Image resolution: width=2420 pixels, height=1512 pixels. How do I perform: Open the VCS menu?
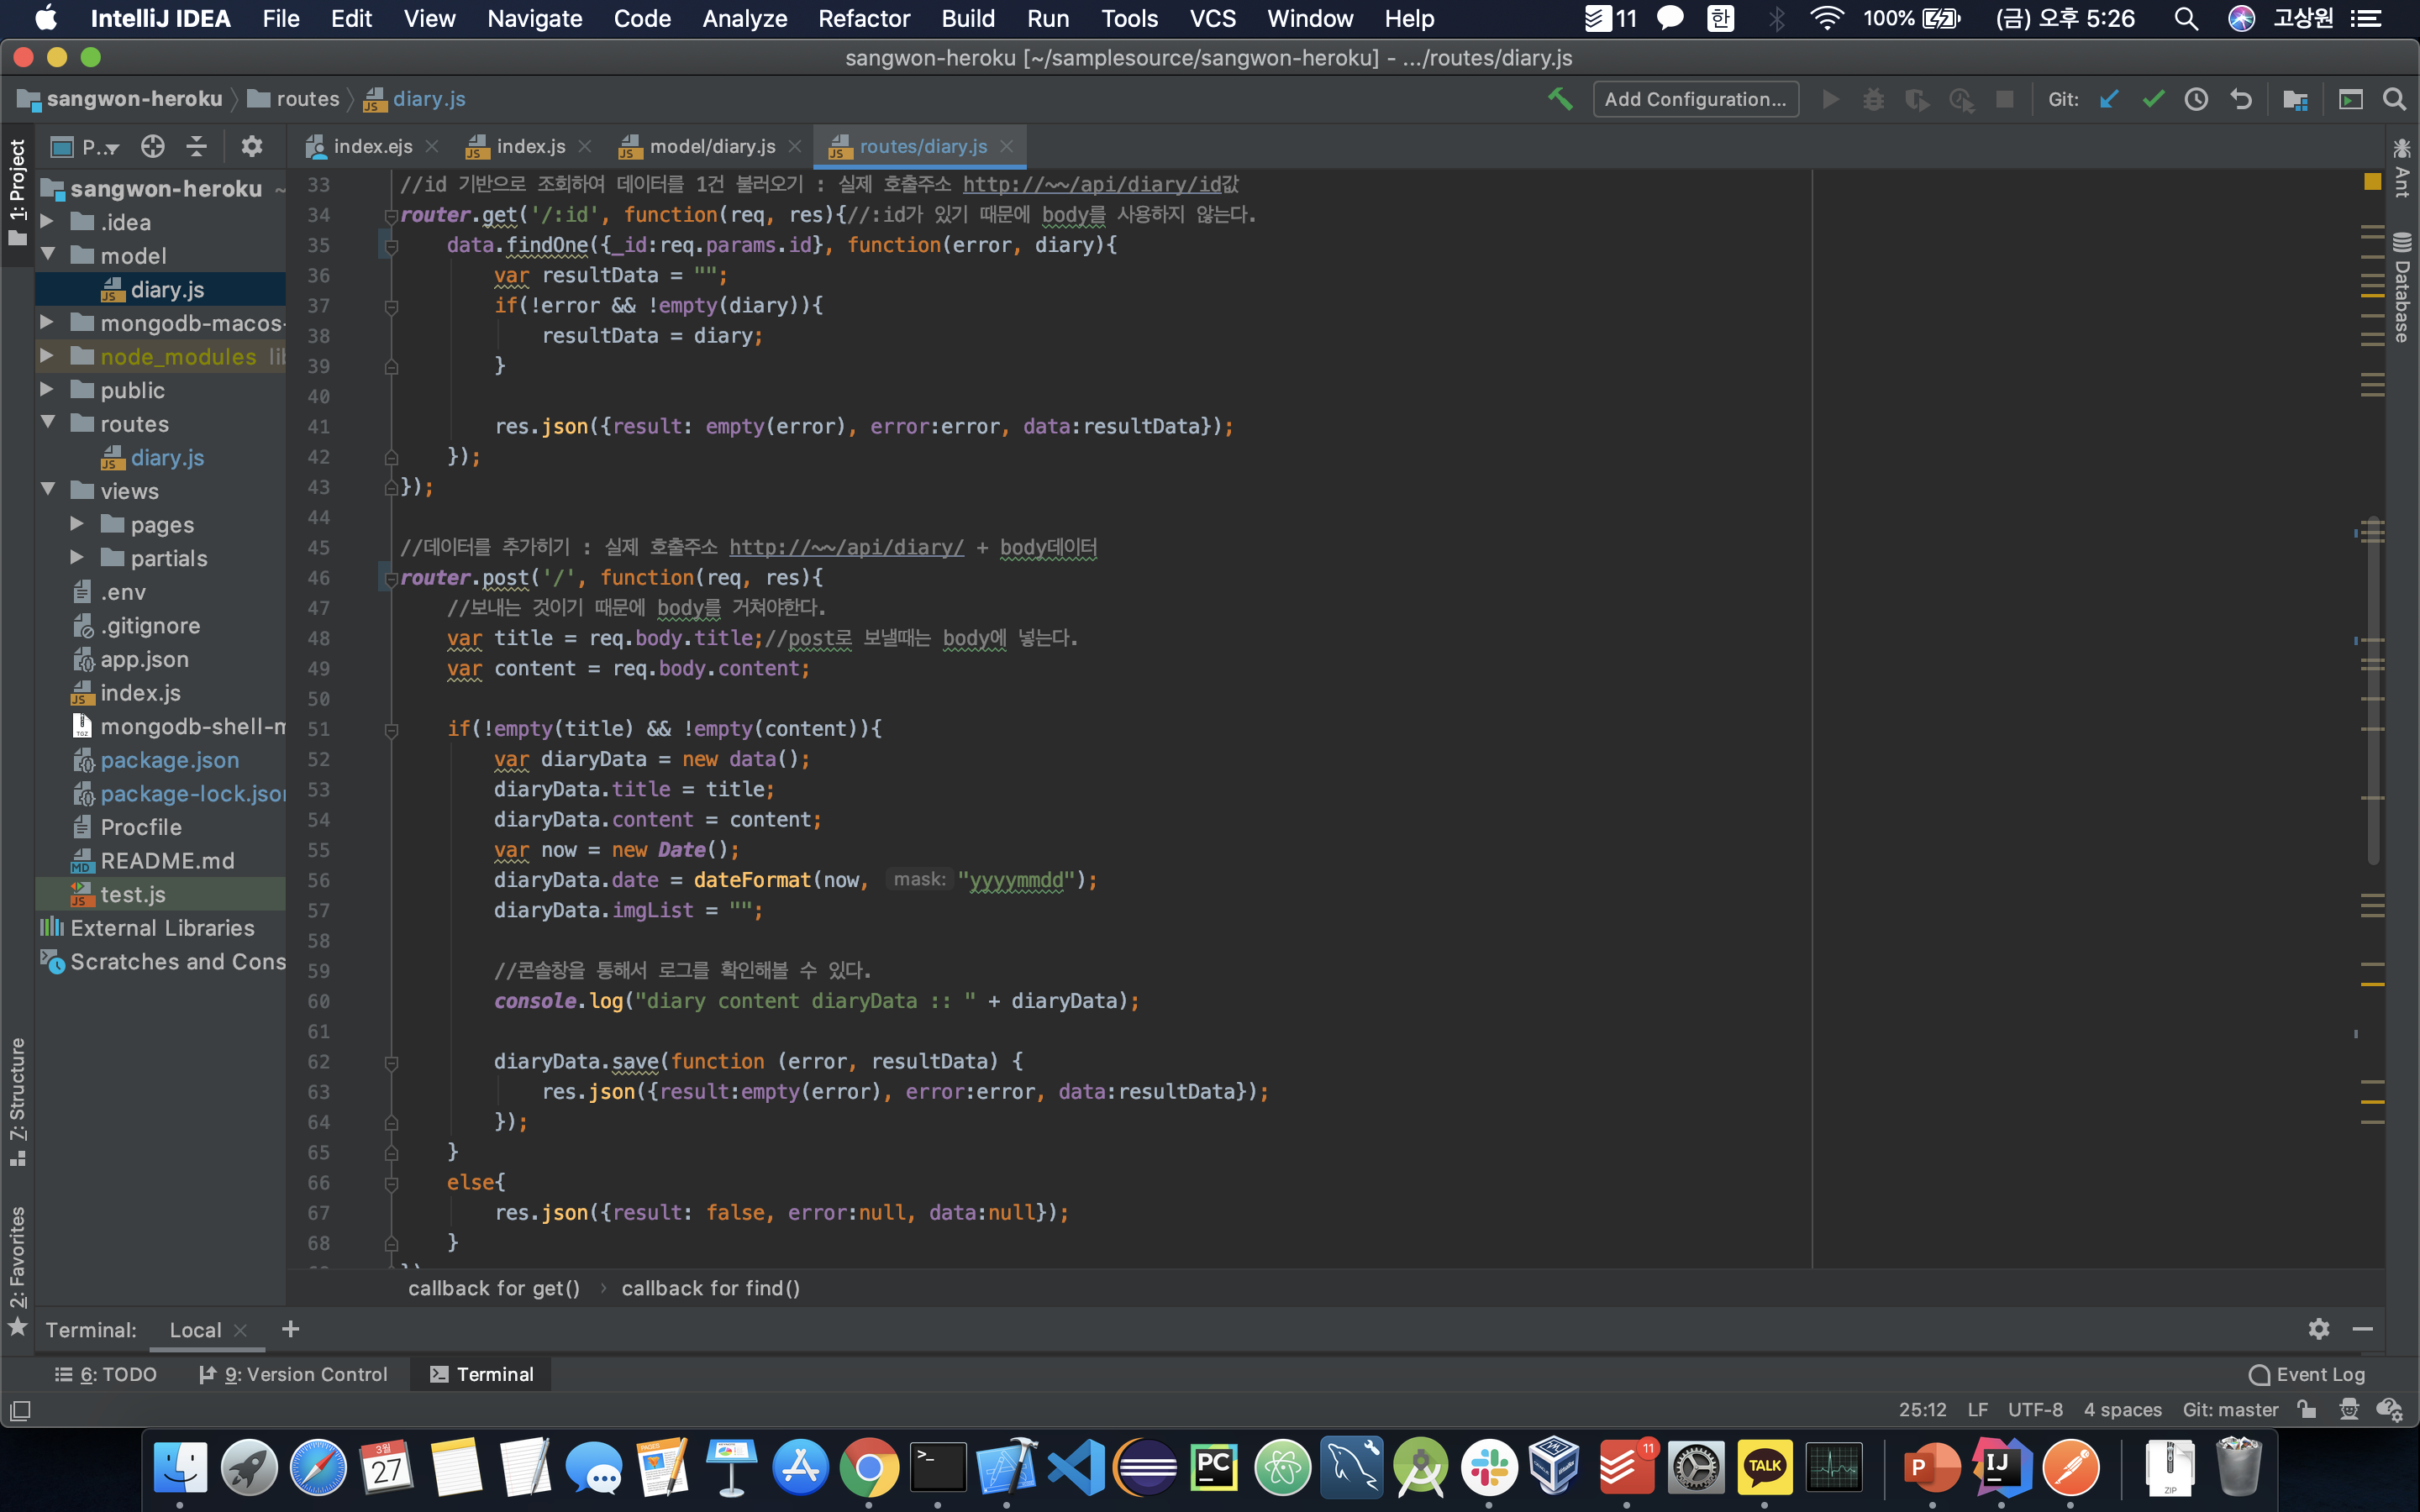1212,18
